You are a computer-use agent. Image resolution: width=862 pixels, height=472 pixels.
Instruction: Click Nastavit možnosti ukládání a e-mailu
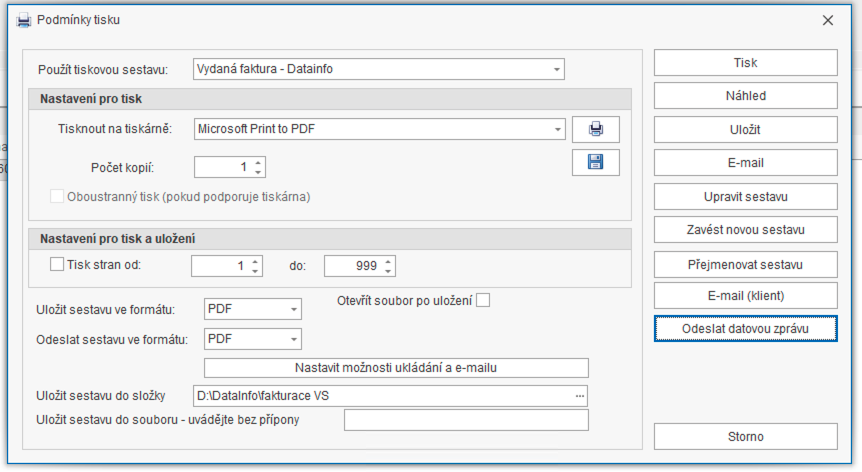tap(396, 368)
